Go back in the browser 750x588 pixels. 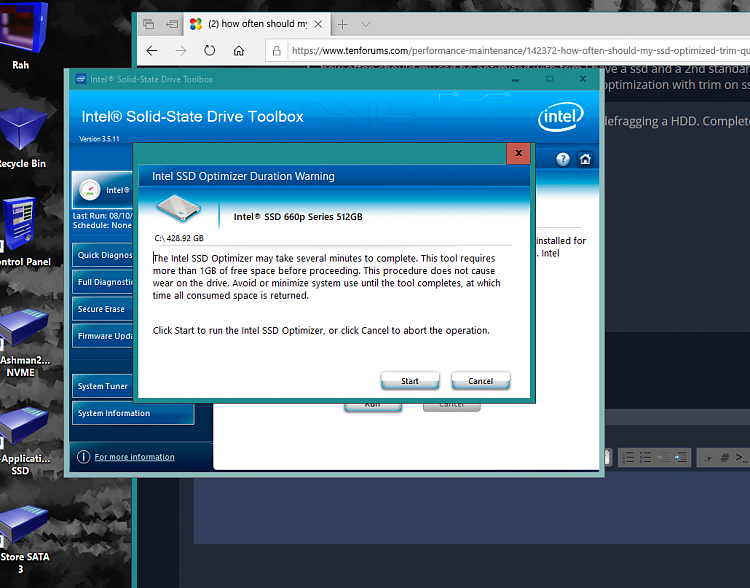click(x=152, y=51)
